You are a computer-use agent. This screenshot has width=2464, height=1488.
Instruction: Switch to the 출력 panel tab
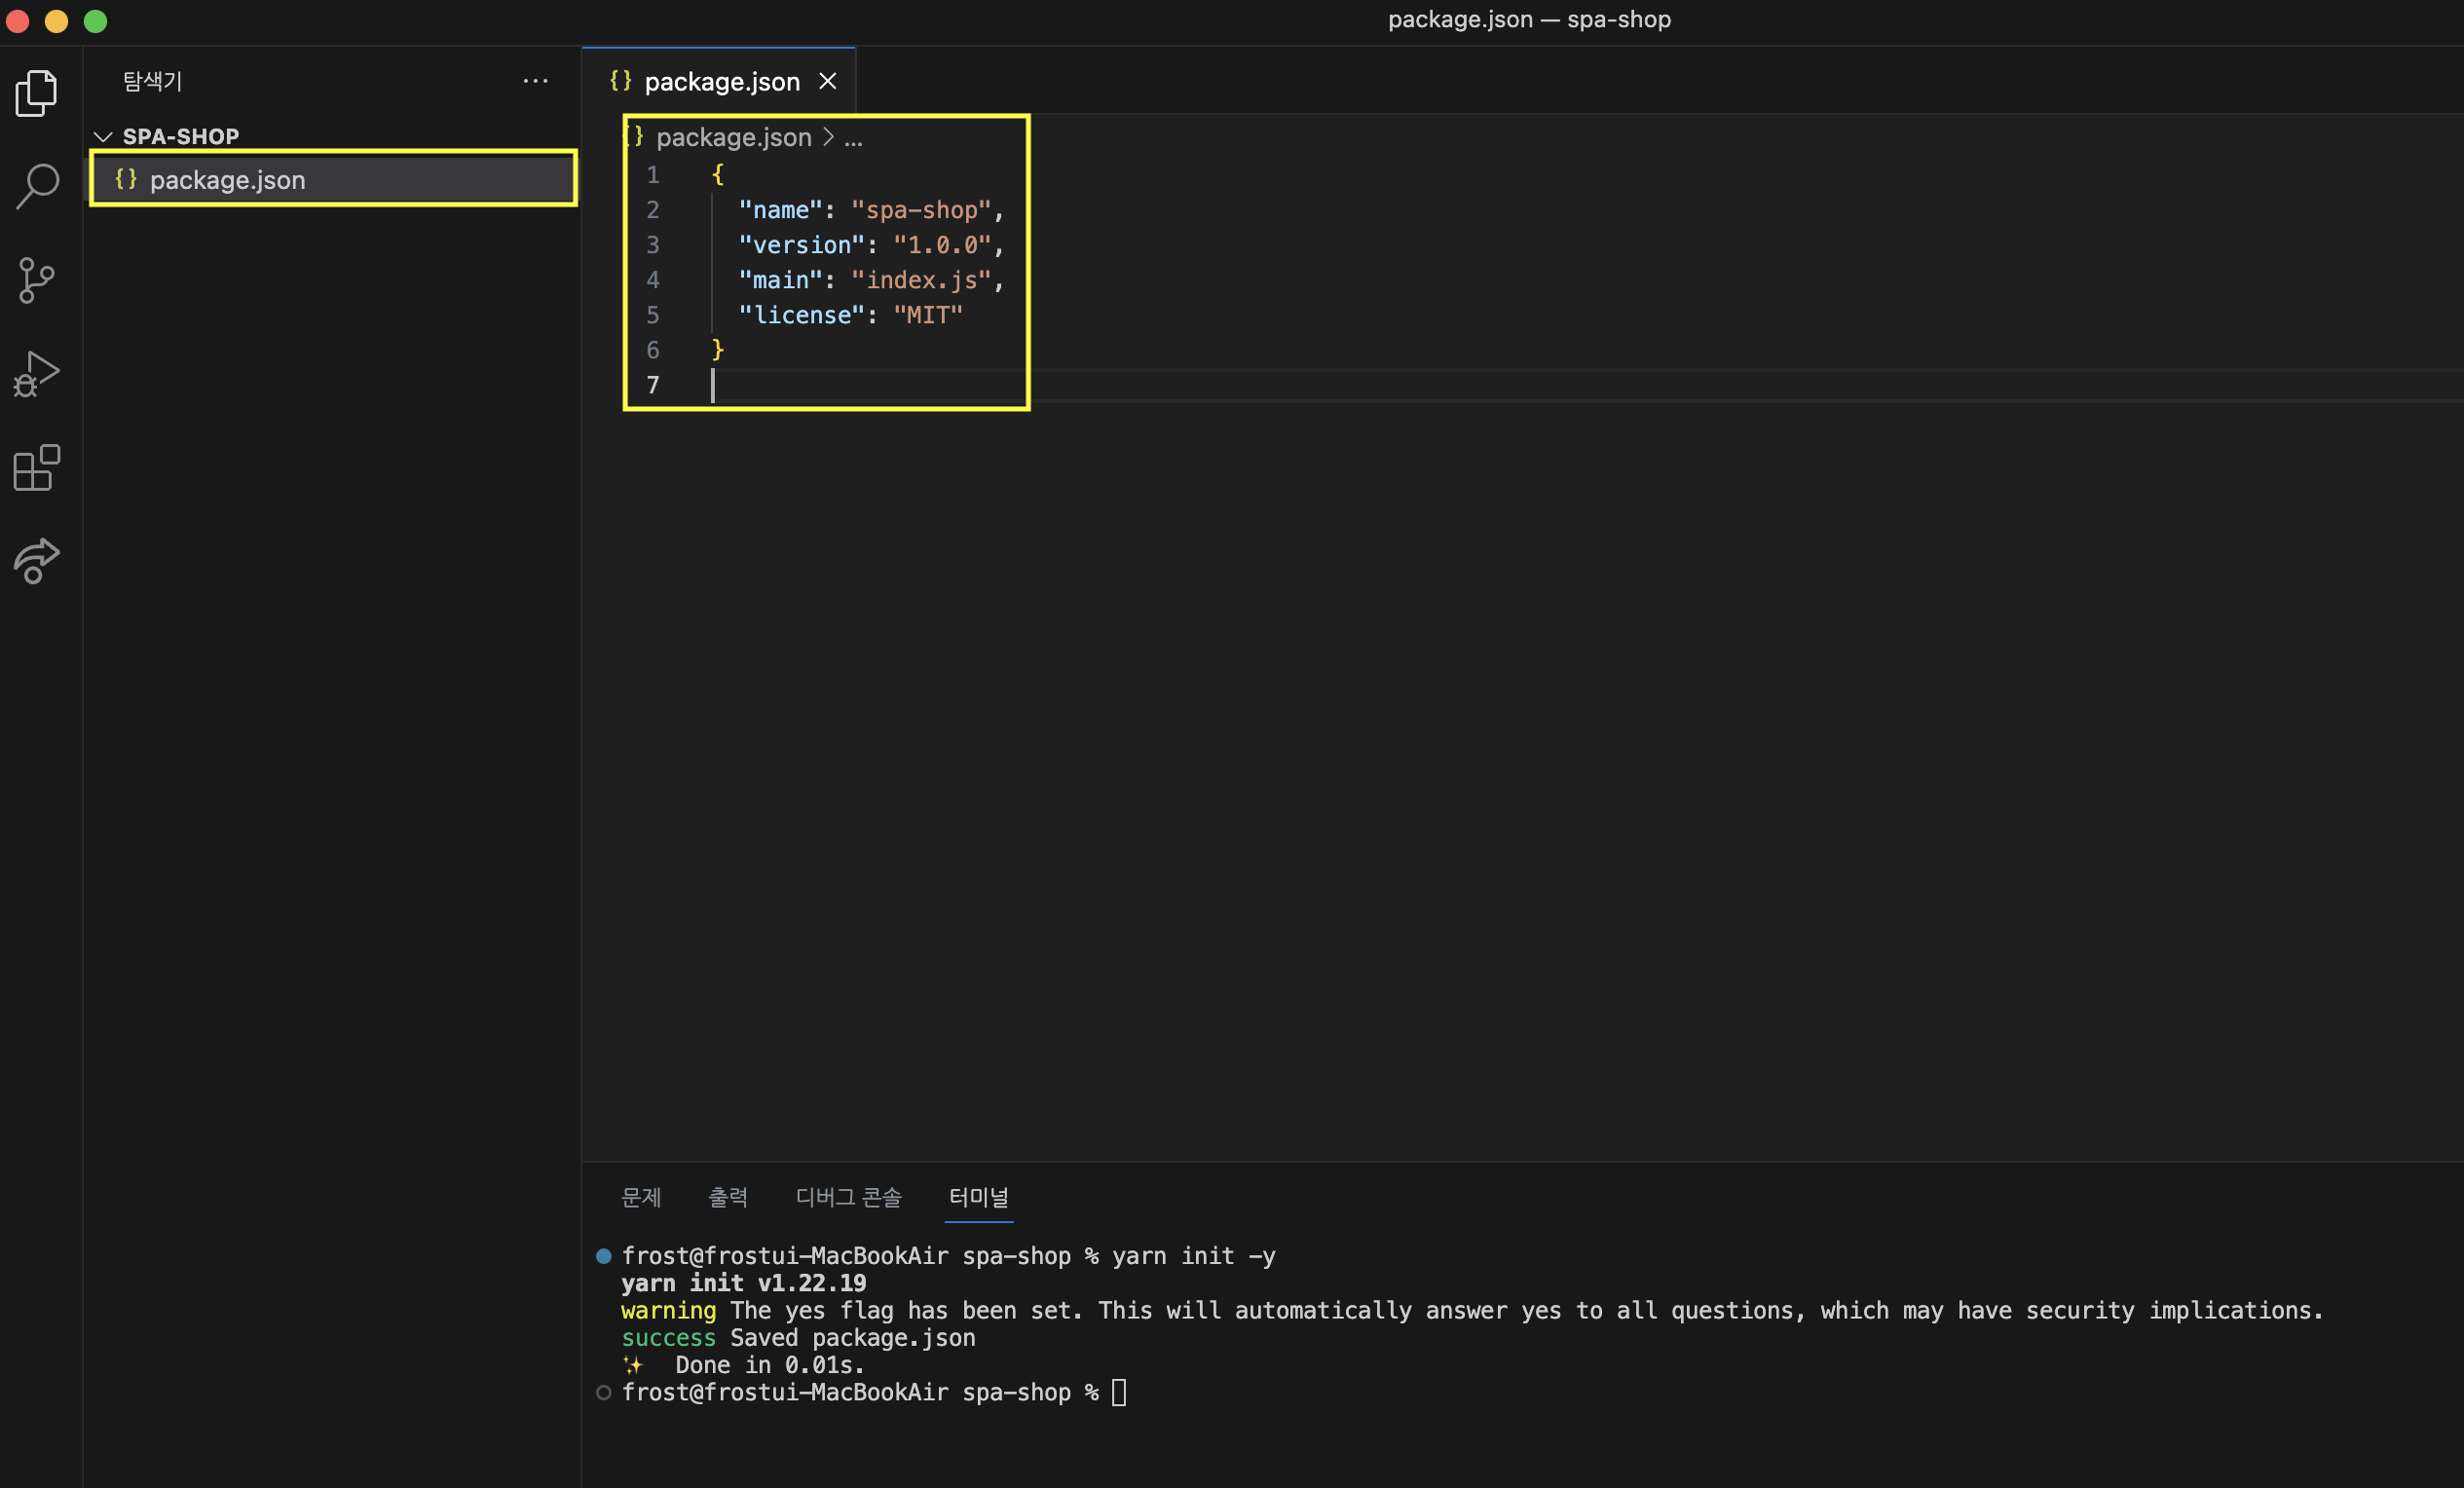pos(728,1197)
